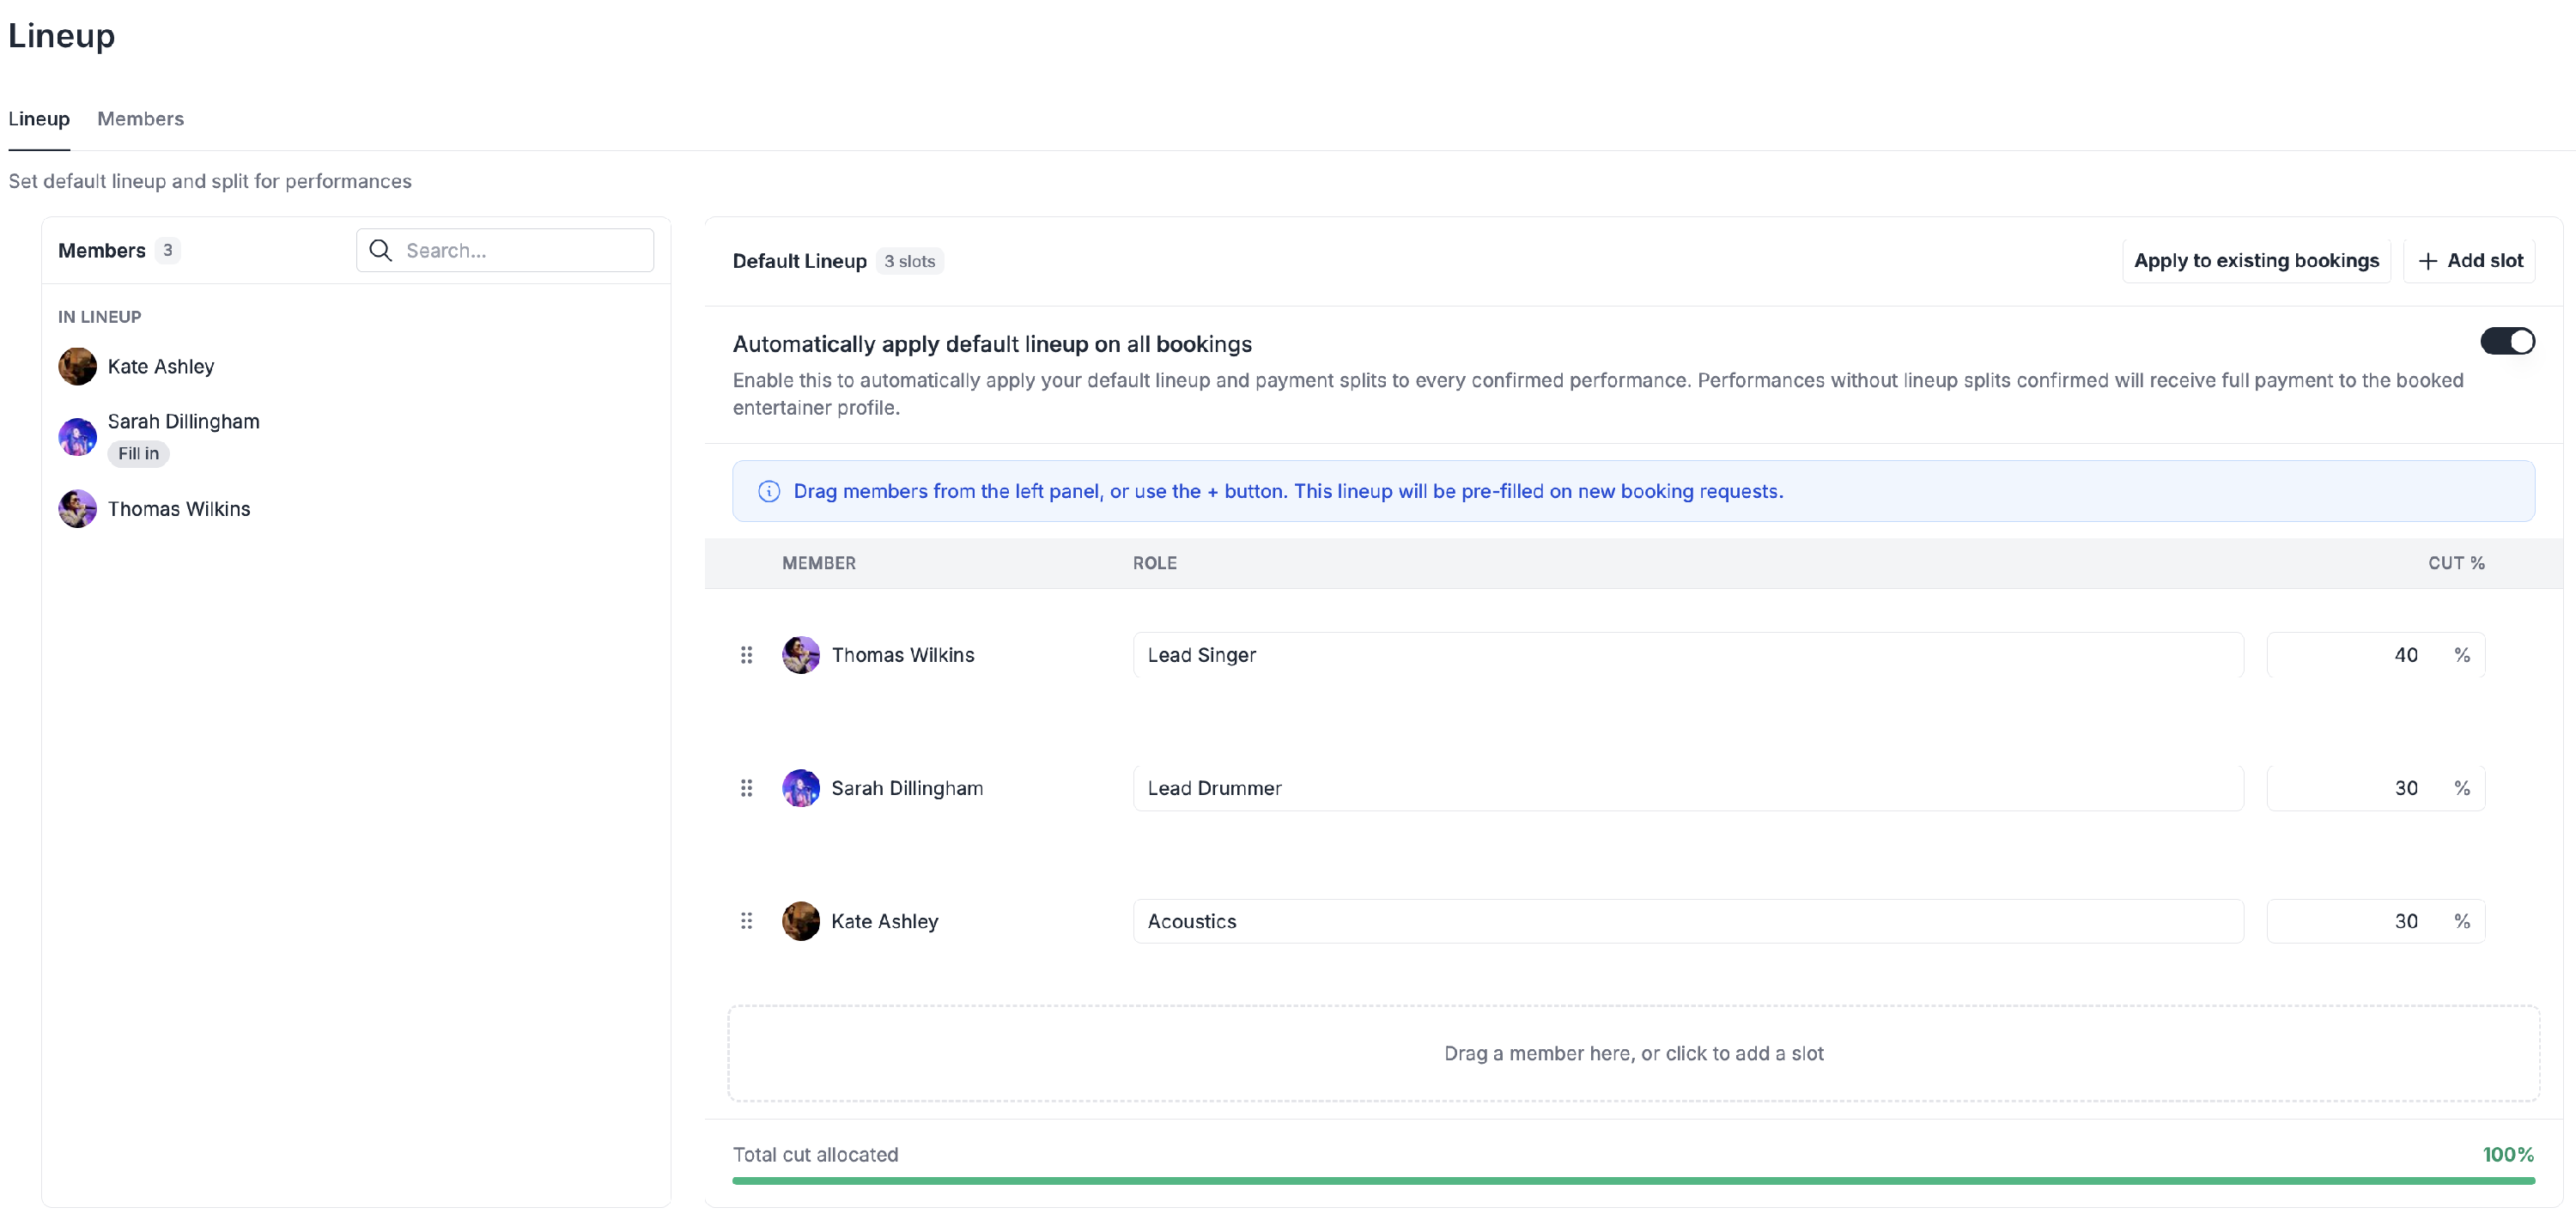Screen dimensions: 2576x1214
Task: Click the search magnifier icon
Action: pyautogui.click(x=380, y=250)
